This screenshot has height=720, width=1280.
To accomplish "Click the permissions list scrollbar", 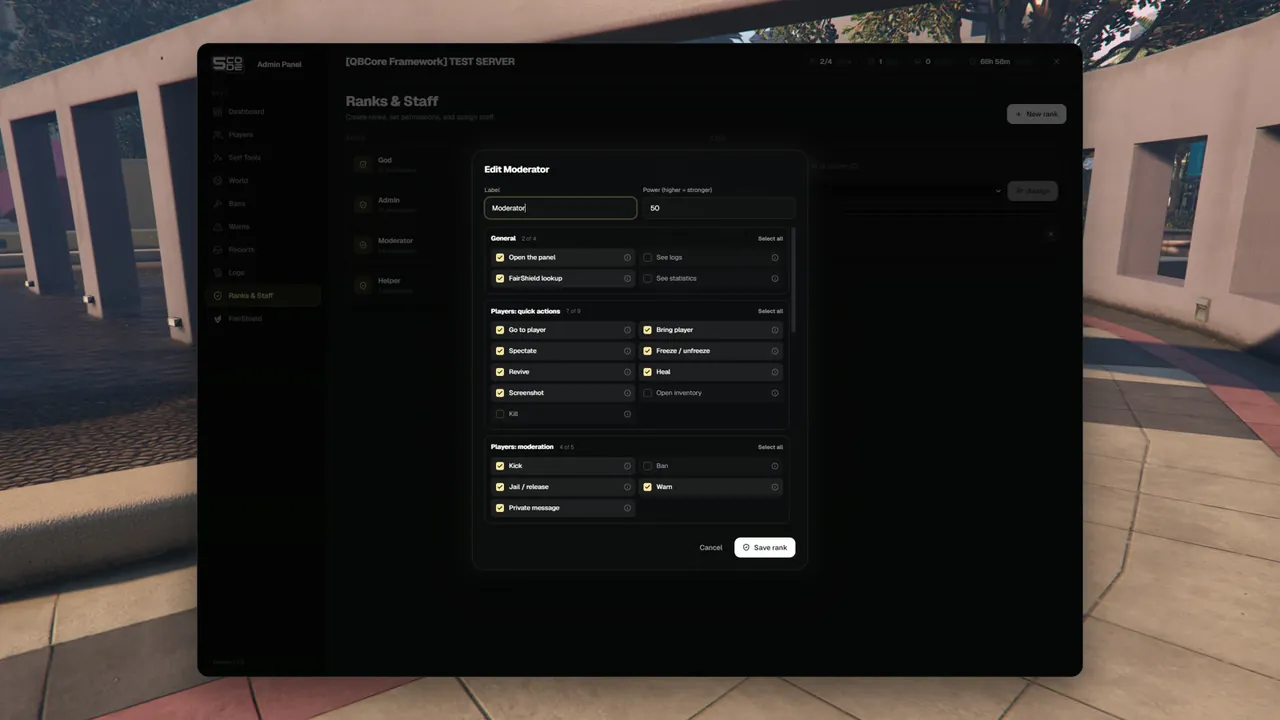I will coord(794,280).
